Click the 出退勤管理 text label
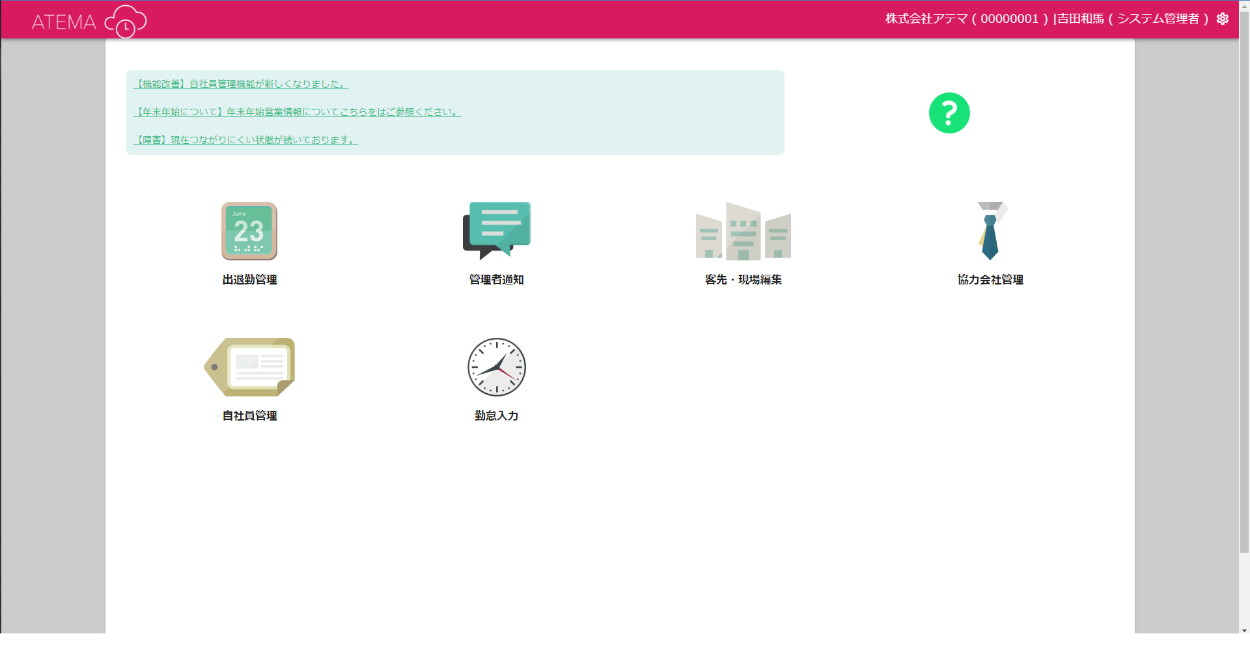The image size is (1250, 651). click(249, 280)
